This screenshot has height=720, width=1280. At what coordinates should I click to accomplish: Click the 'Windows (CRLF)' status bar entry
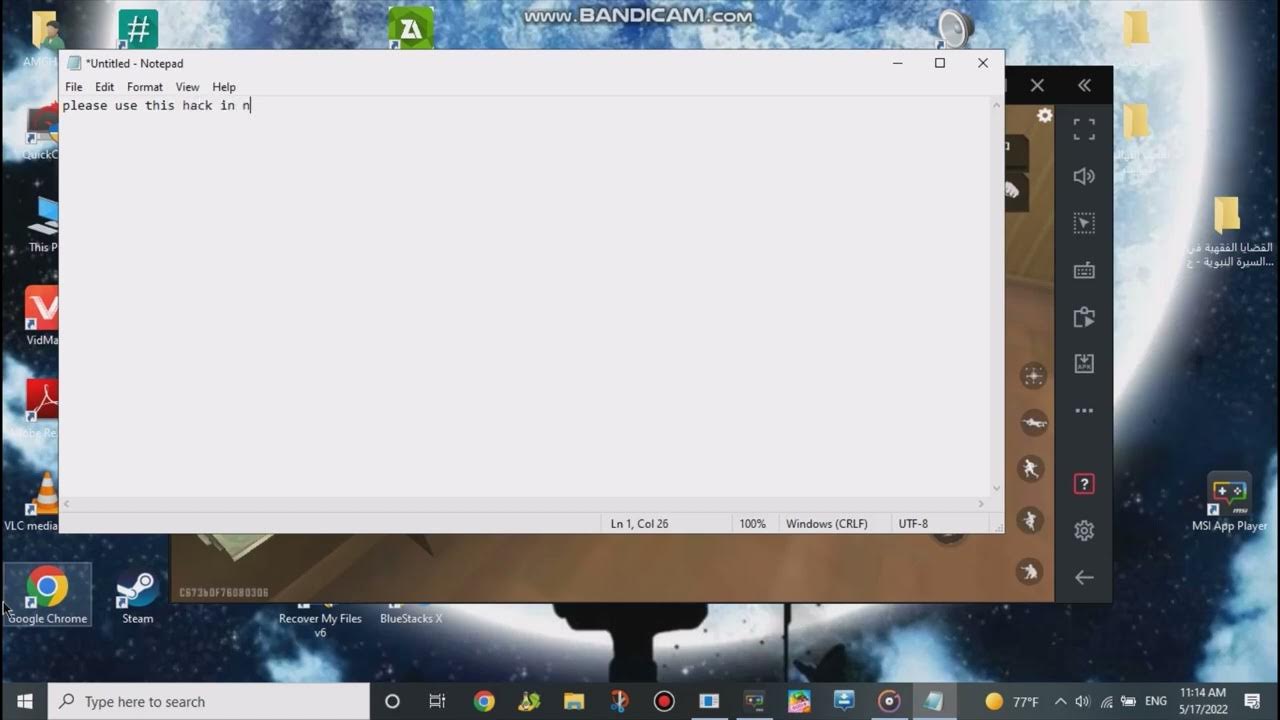coord(826,524)
